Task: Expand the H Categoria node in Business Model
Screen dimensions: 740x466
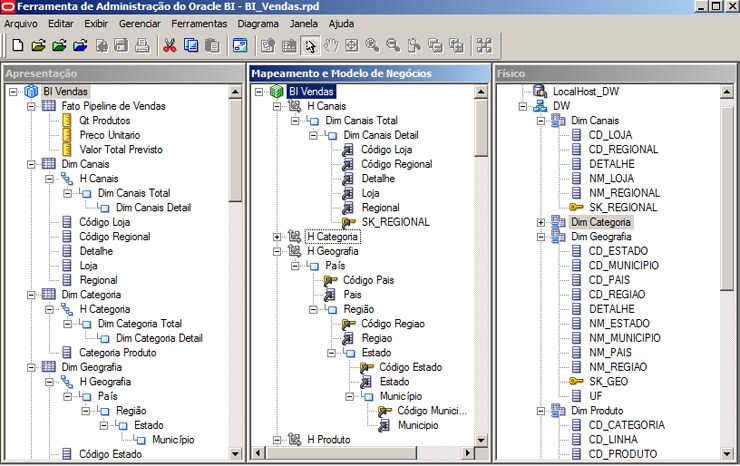Action: pos(277,237)
